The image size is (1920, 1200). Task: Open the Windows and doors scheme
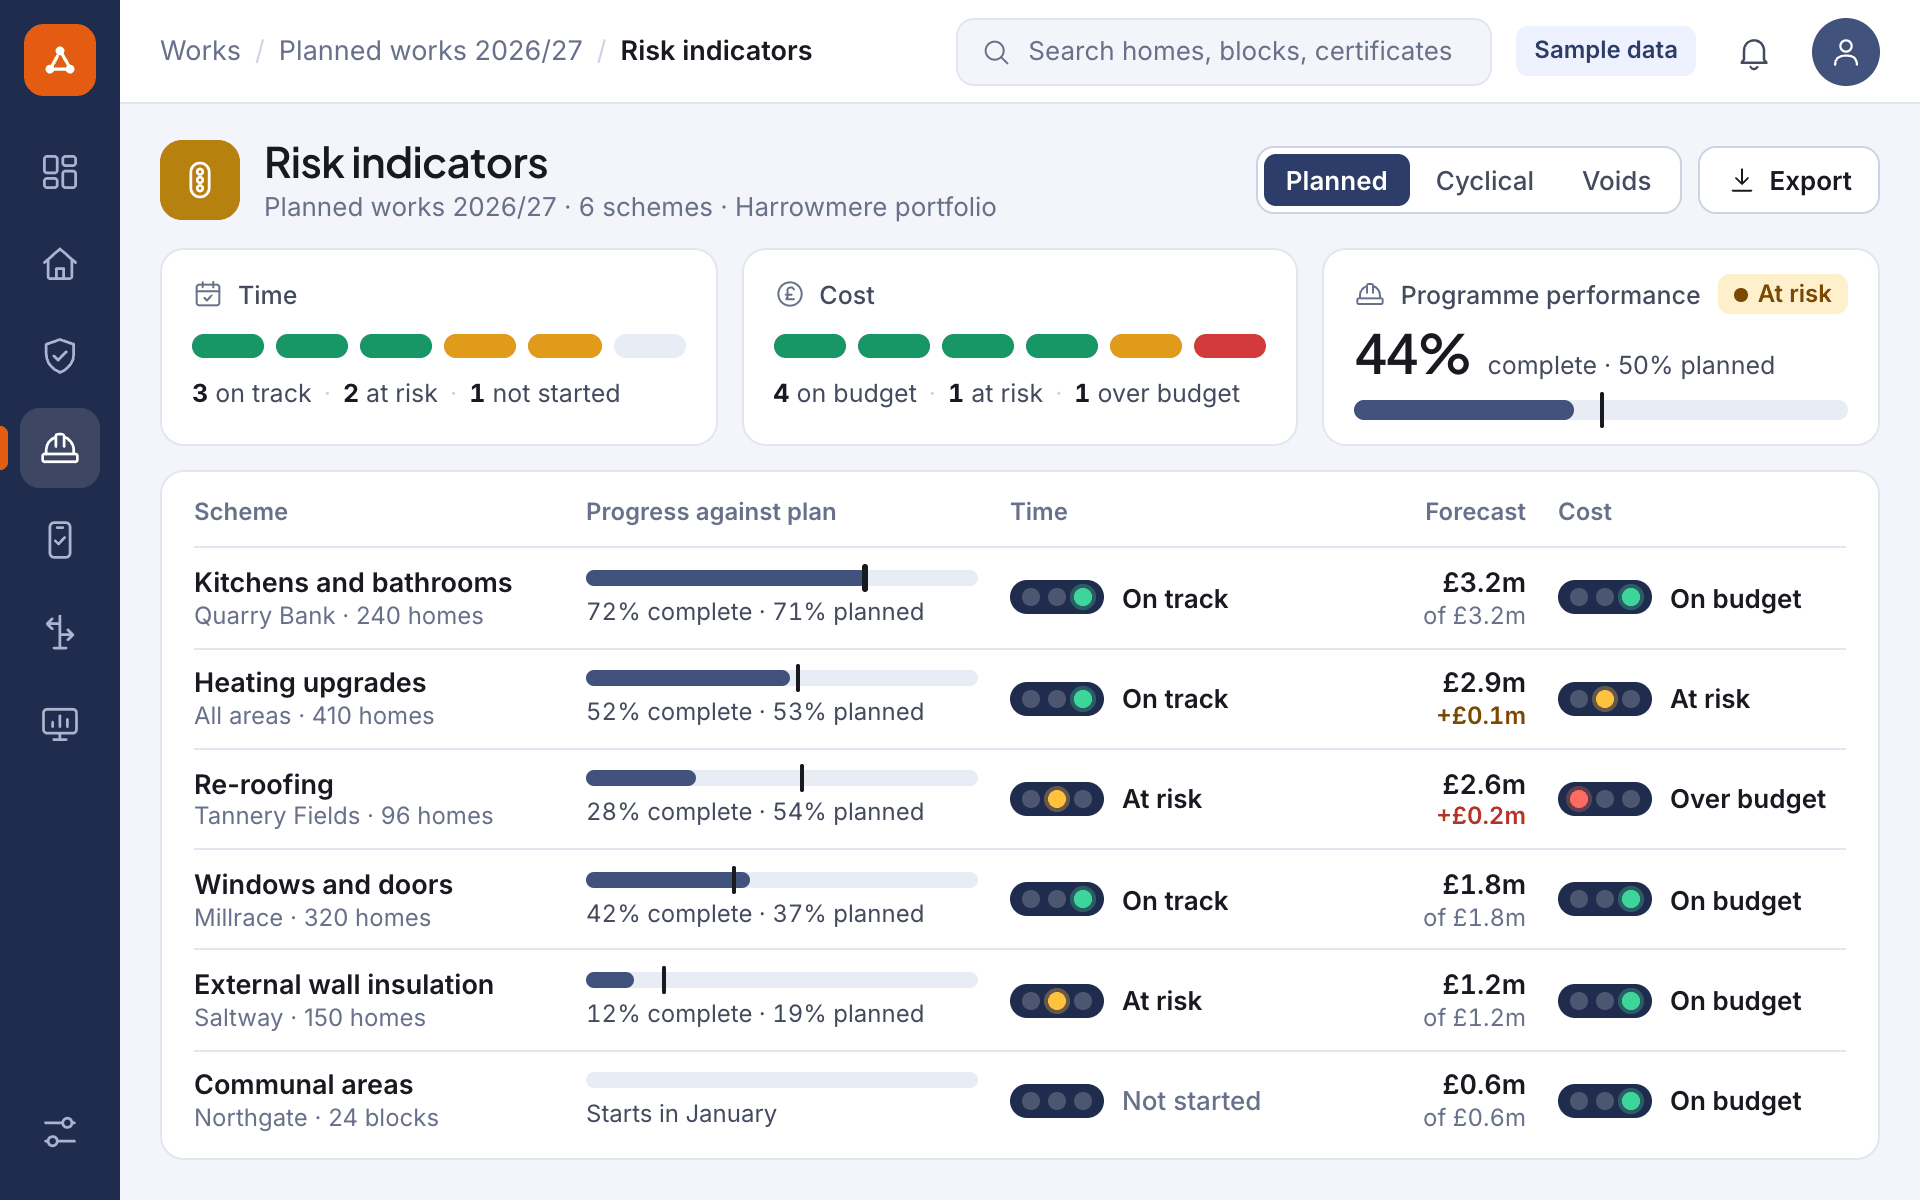point(323,884)
